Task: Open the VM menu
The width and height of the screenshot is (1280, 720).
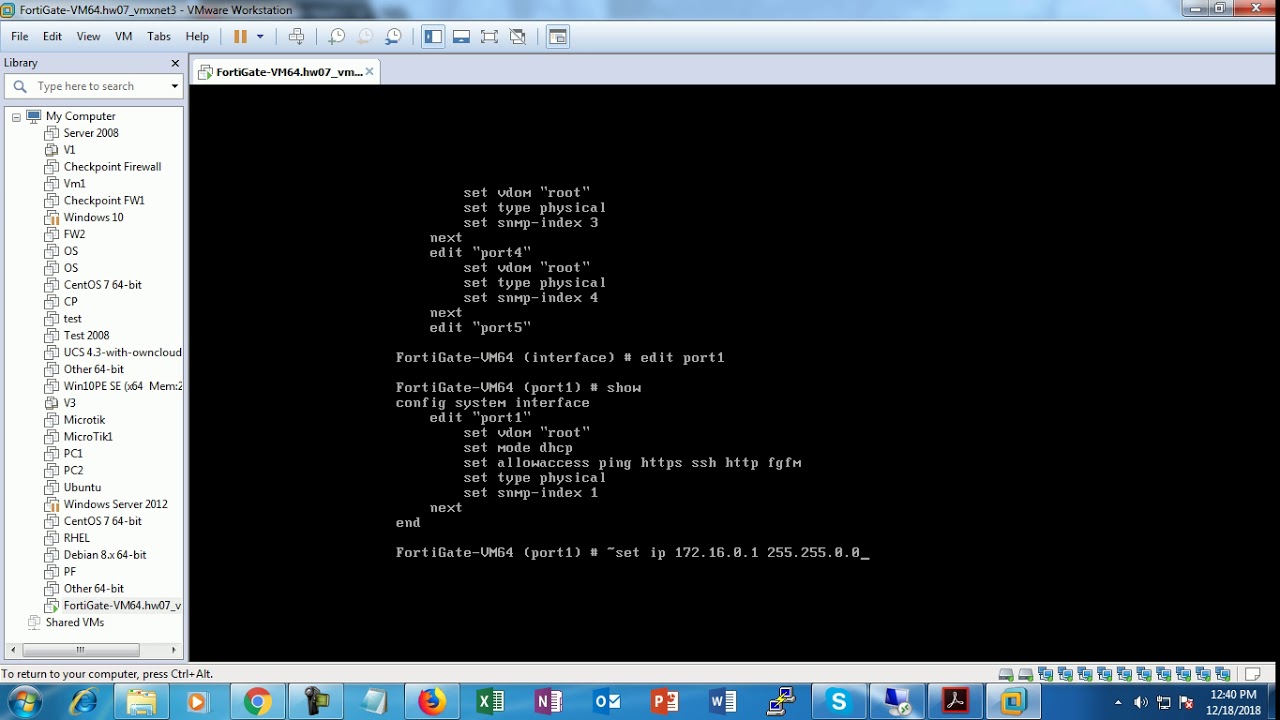Action: [124, 36]
